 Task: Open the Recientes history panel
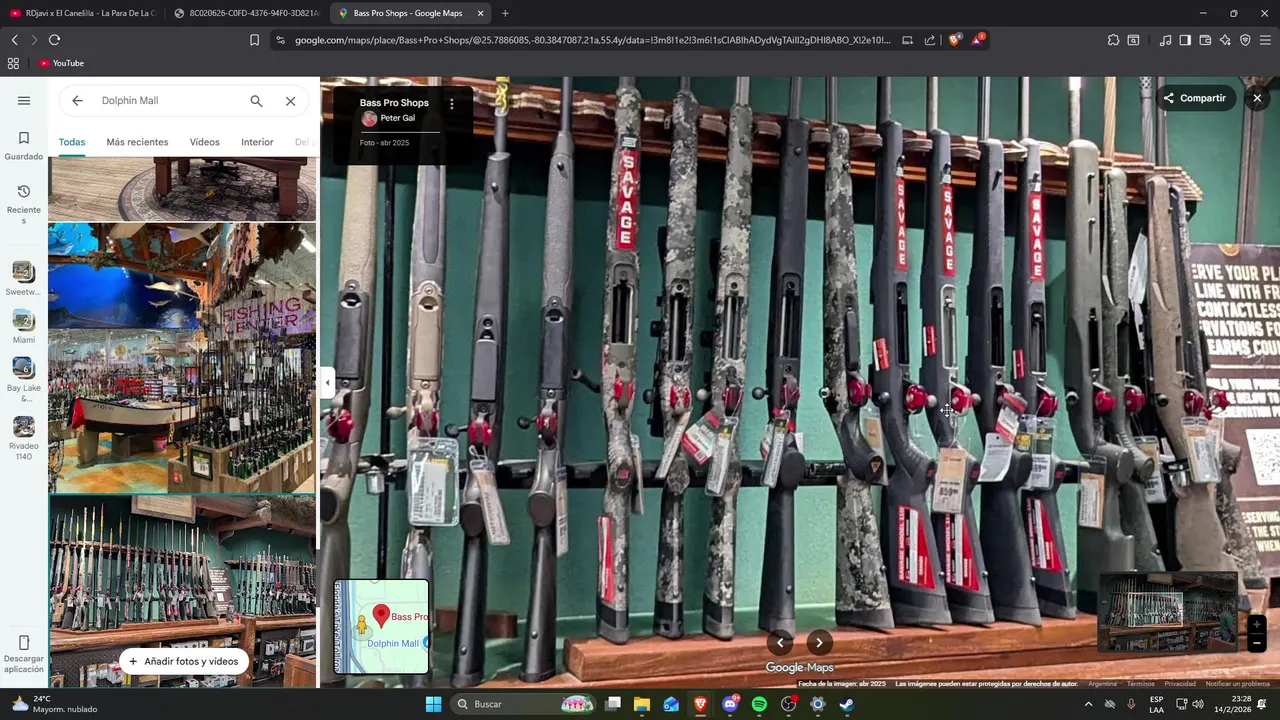(x=24, y=204)
